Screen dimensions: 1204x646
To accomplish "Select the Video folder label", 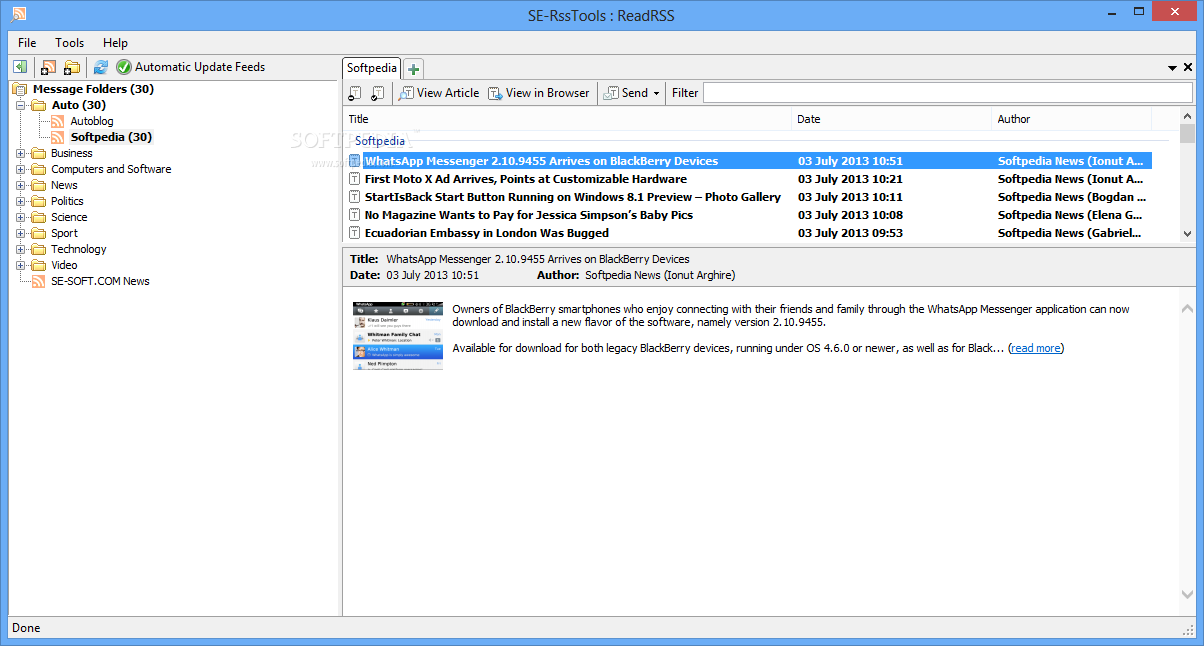I will (64, 265).
